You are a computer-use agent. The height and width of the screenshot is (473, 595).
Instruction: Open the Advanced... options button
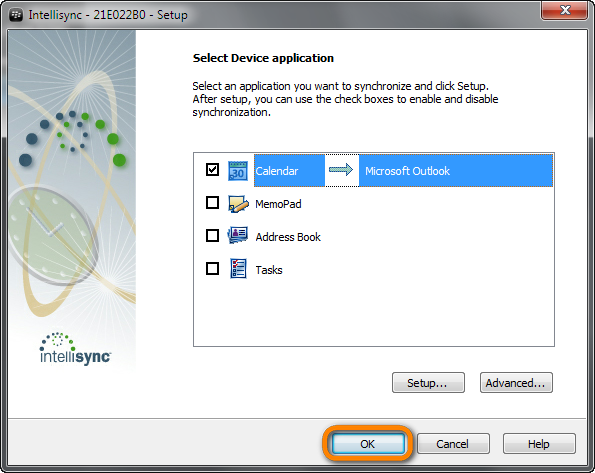click(516, 383)
